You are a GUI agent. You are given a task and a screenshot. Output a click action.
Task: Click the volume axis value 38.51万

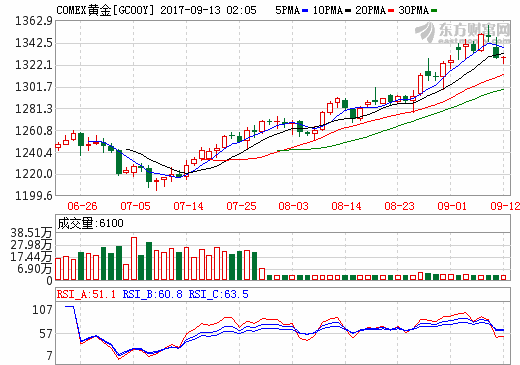pos(31,233)
